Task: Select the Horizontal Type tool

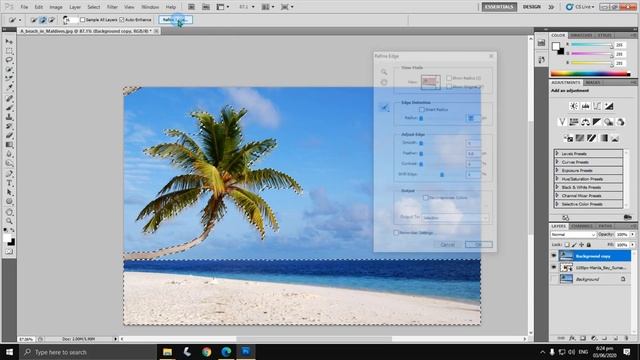Action: [x=9, y=183]
